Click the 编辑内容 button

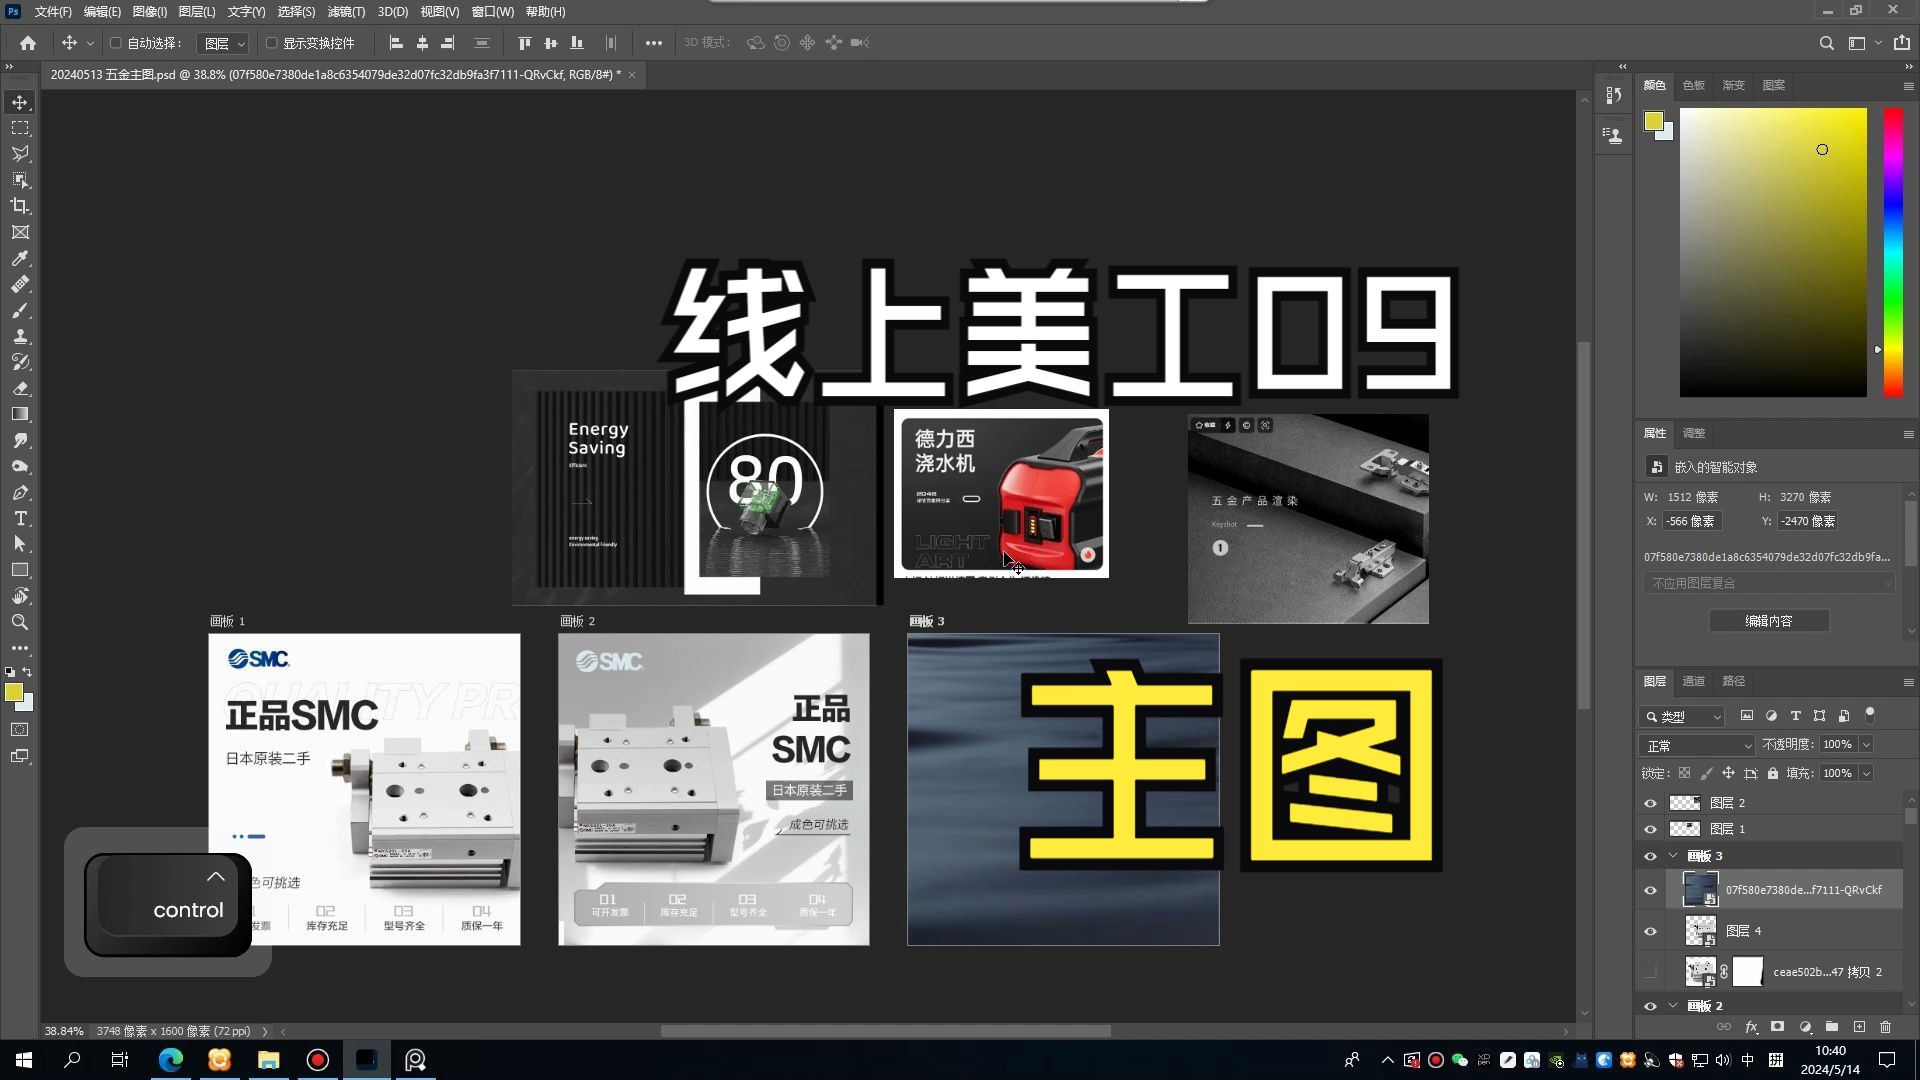1769,621
